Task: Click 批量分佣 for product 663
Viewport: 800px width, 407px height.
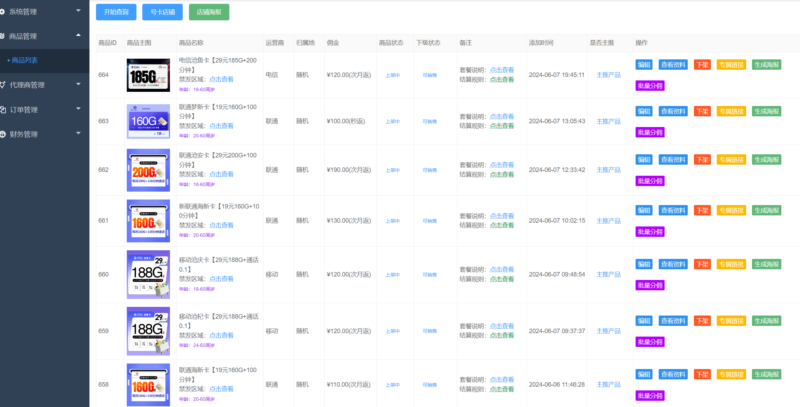Action: (650, 132)
